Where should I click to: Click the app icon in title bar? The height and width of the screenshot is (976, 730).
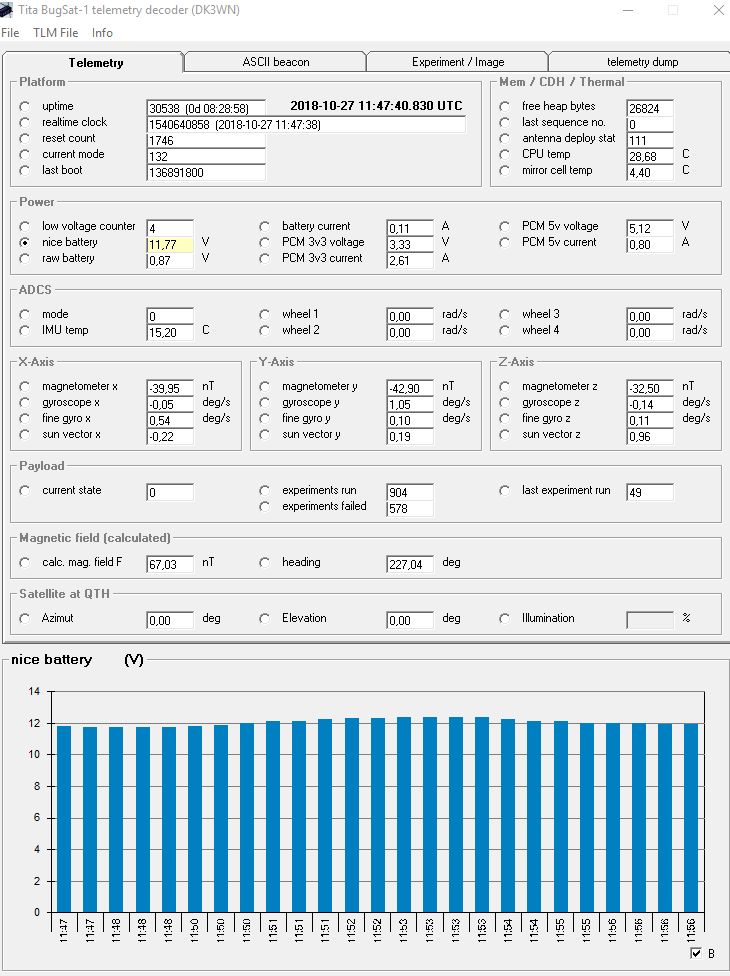point(9,9)
